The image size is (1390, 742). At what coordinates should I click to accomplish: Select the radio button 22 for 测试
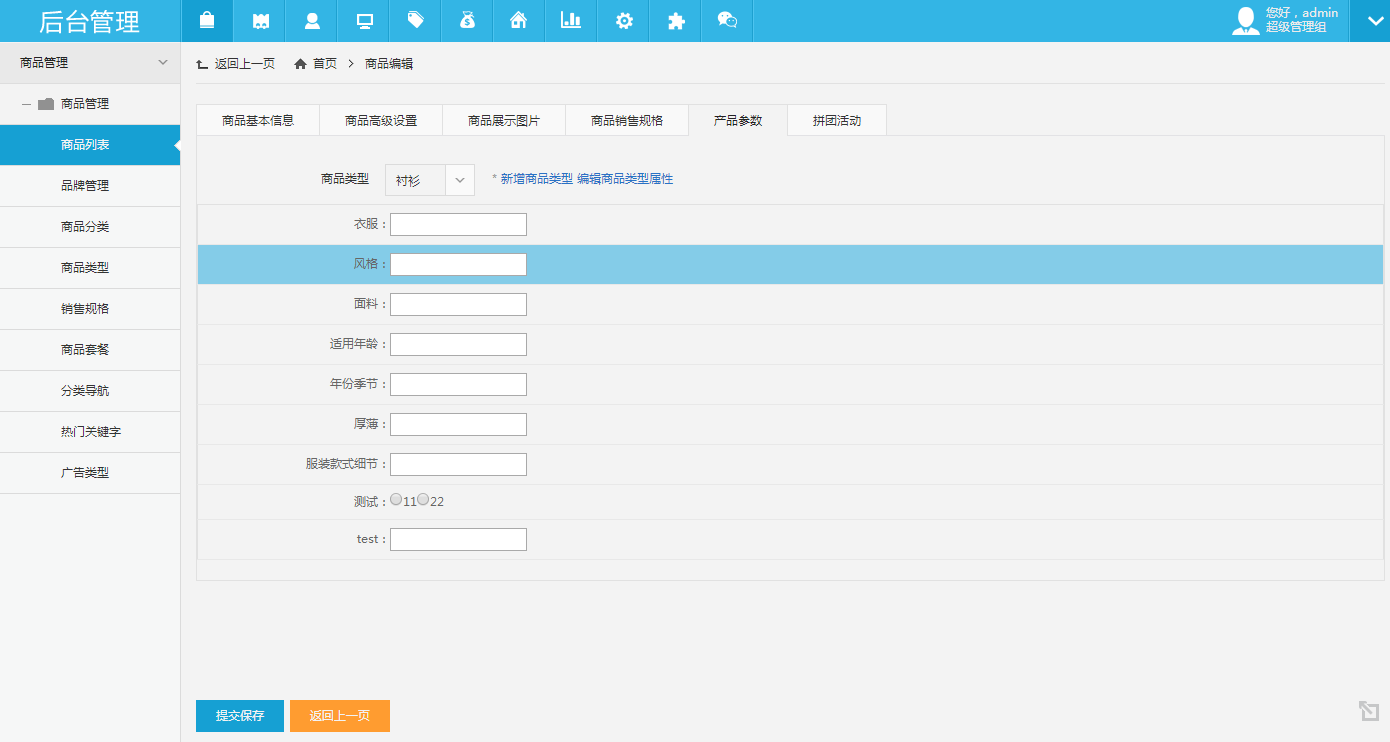pyautogui.click(x=423, y=500)
